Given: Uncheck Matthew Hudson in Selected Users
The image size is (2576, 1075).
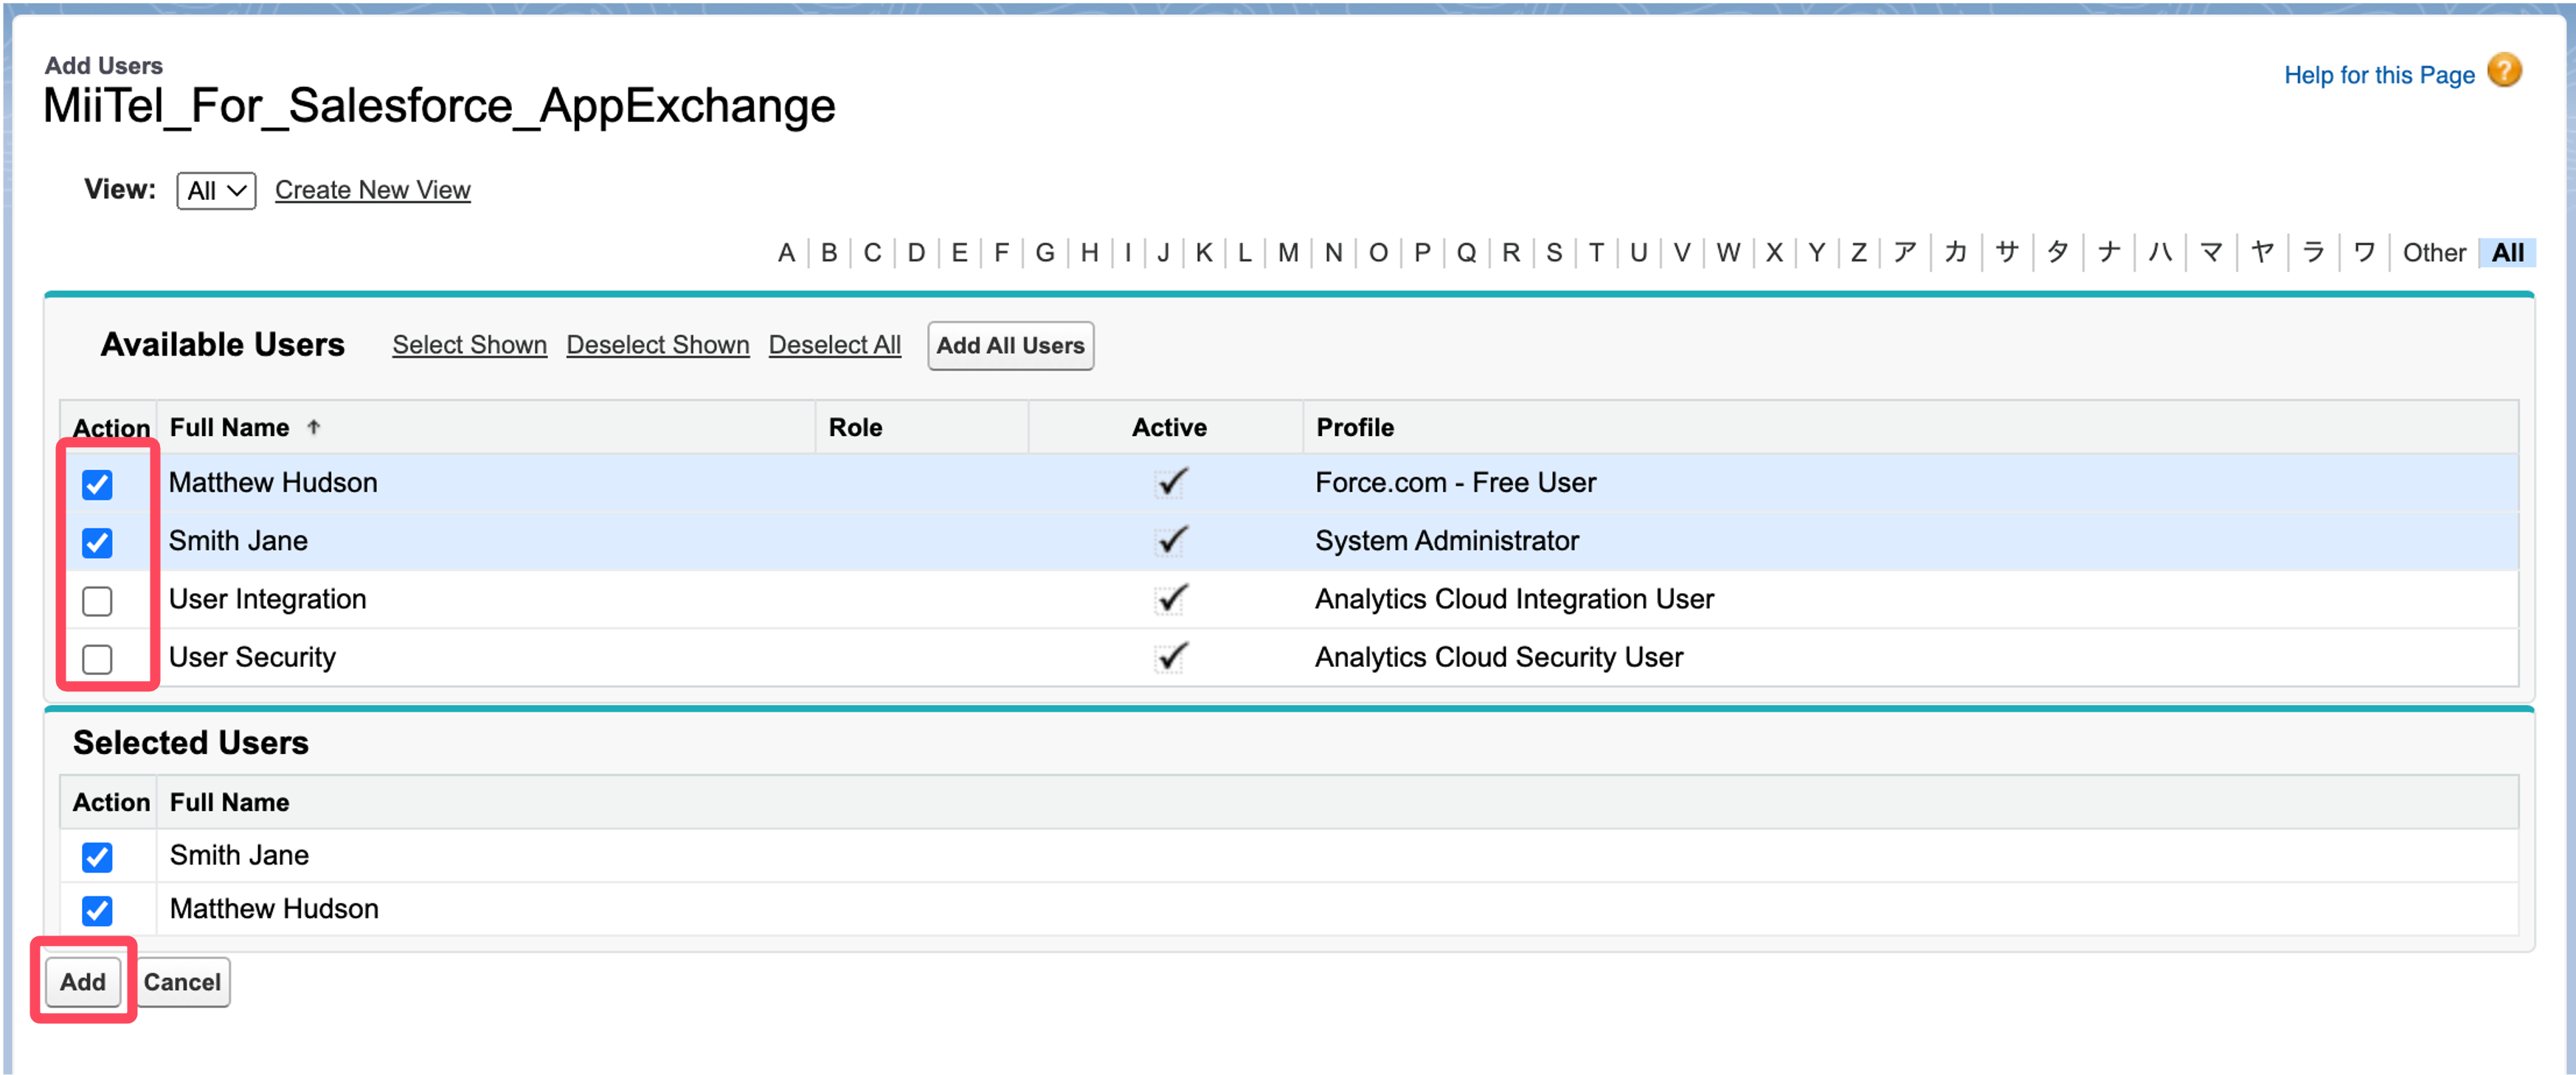Looking at the screenshot, I should (x=97, y=910).
